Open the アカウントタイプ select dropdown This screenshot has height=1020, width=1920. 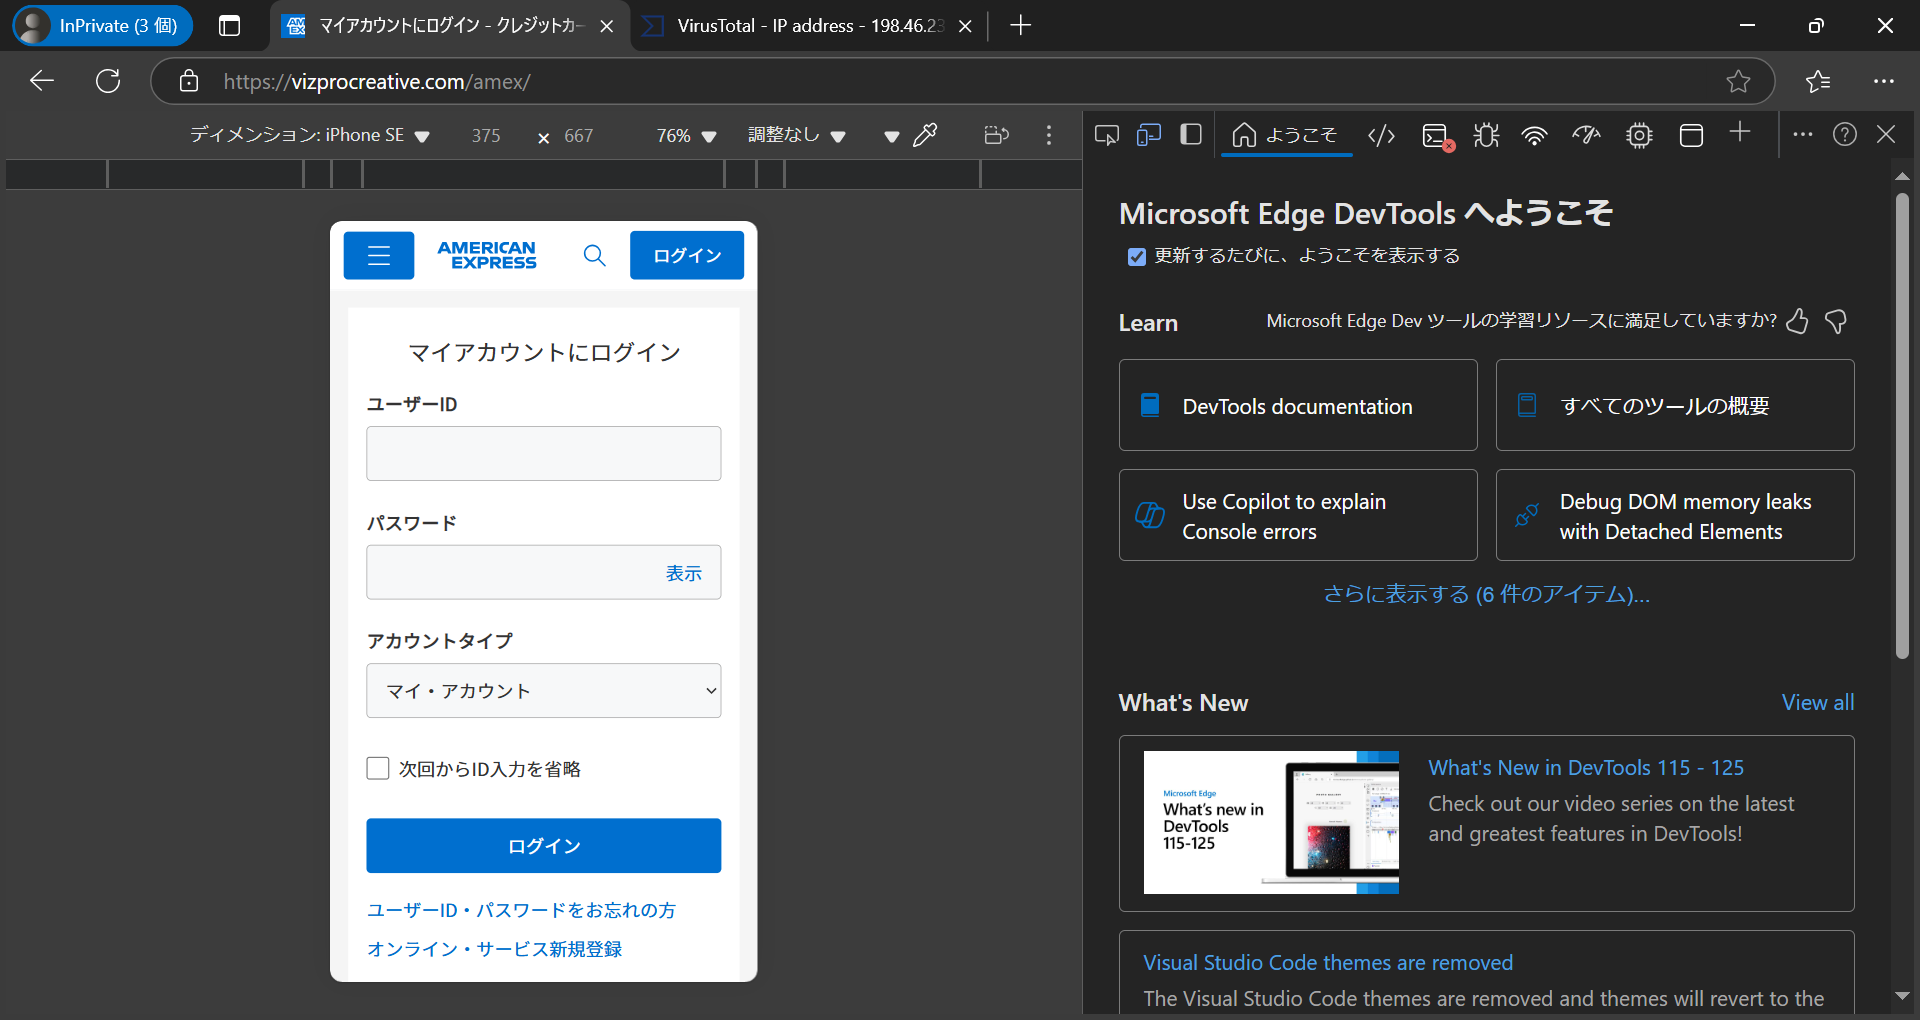point(544,691)
